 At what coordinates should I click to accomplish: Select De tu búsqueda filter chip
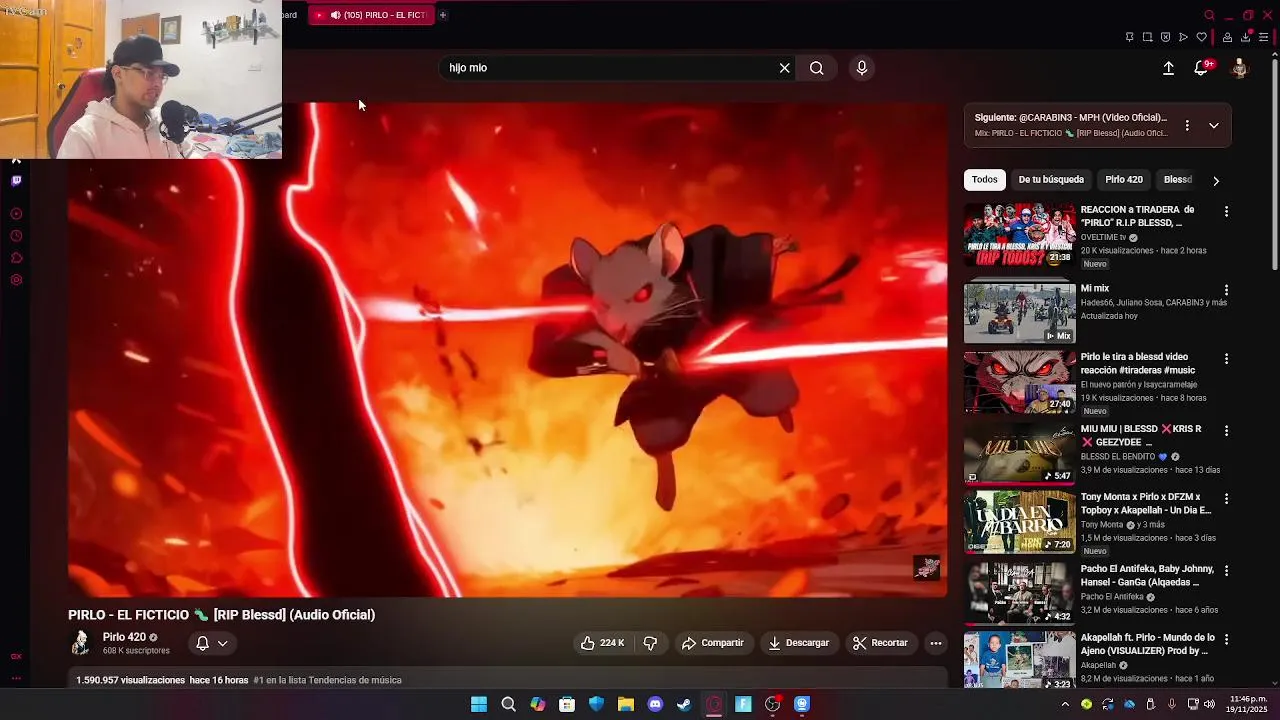pos(1051,180)
